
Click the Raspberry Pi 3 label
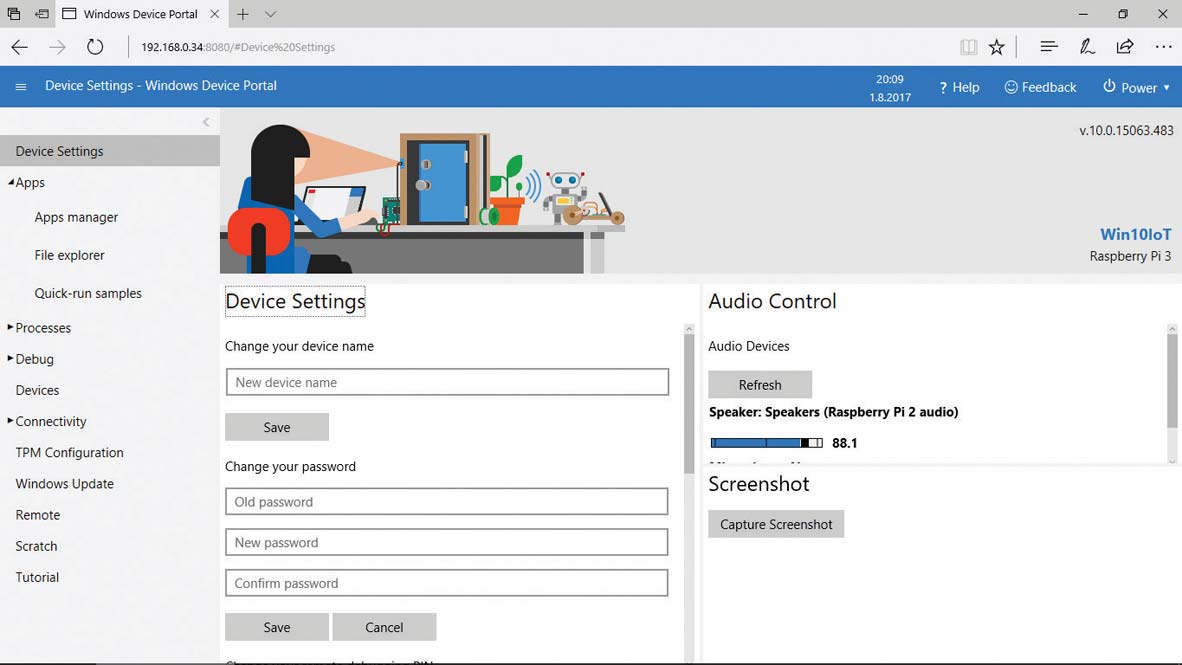1130,256
